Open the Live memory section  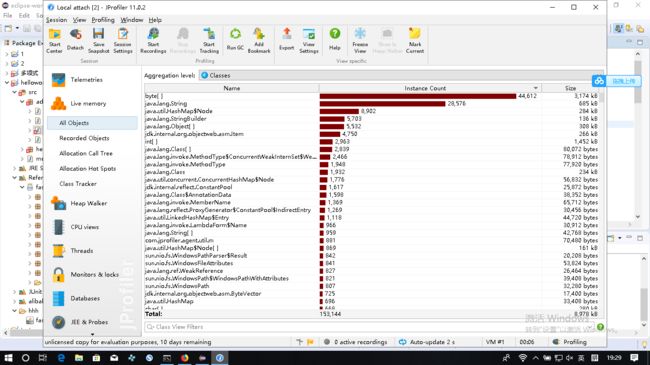pyautogui.click(x=88, y=103)
